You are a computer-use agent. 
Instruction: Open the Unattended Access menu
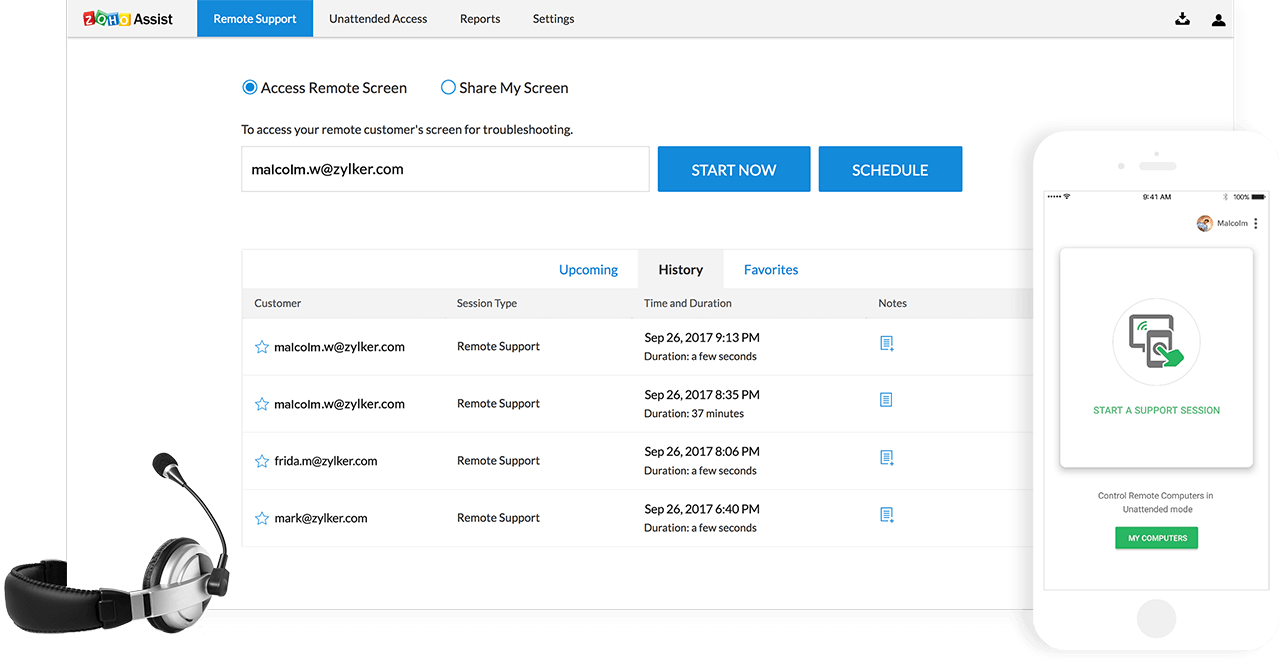(378, 19)
